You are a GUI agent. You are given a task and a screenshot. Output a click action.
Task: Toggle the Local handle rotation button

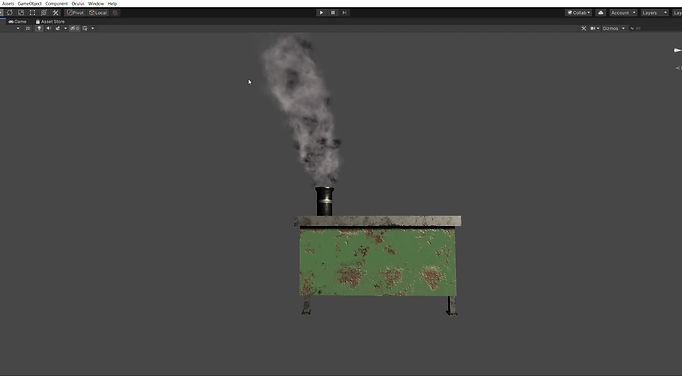coord(98,13)
